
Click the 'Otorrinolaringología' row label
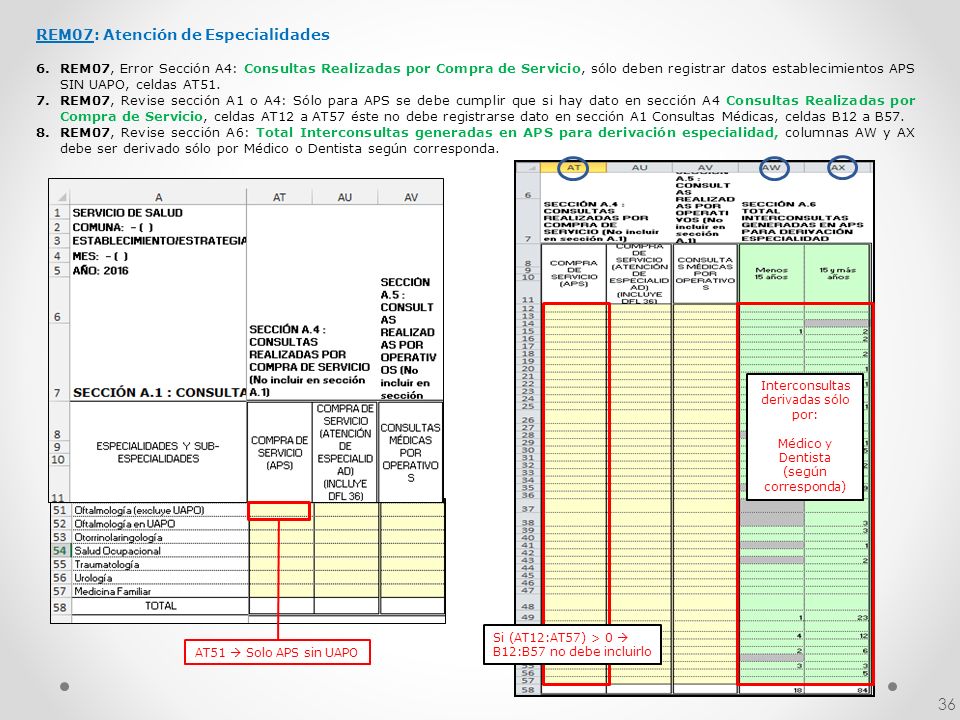[118, 538]
